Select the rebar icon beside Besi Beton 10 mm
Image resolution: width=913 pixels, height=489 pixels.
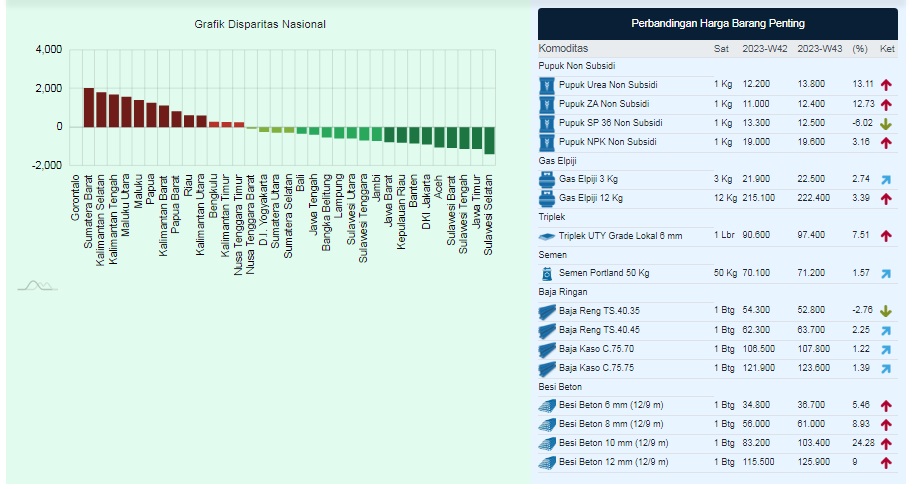pos(547,443)
